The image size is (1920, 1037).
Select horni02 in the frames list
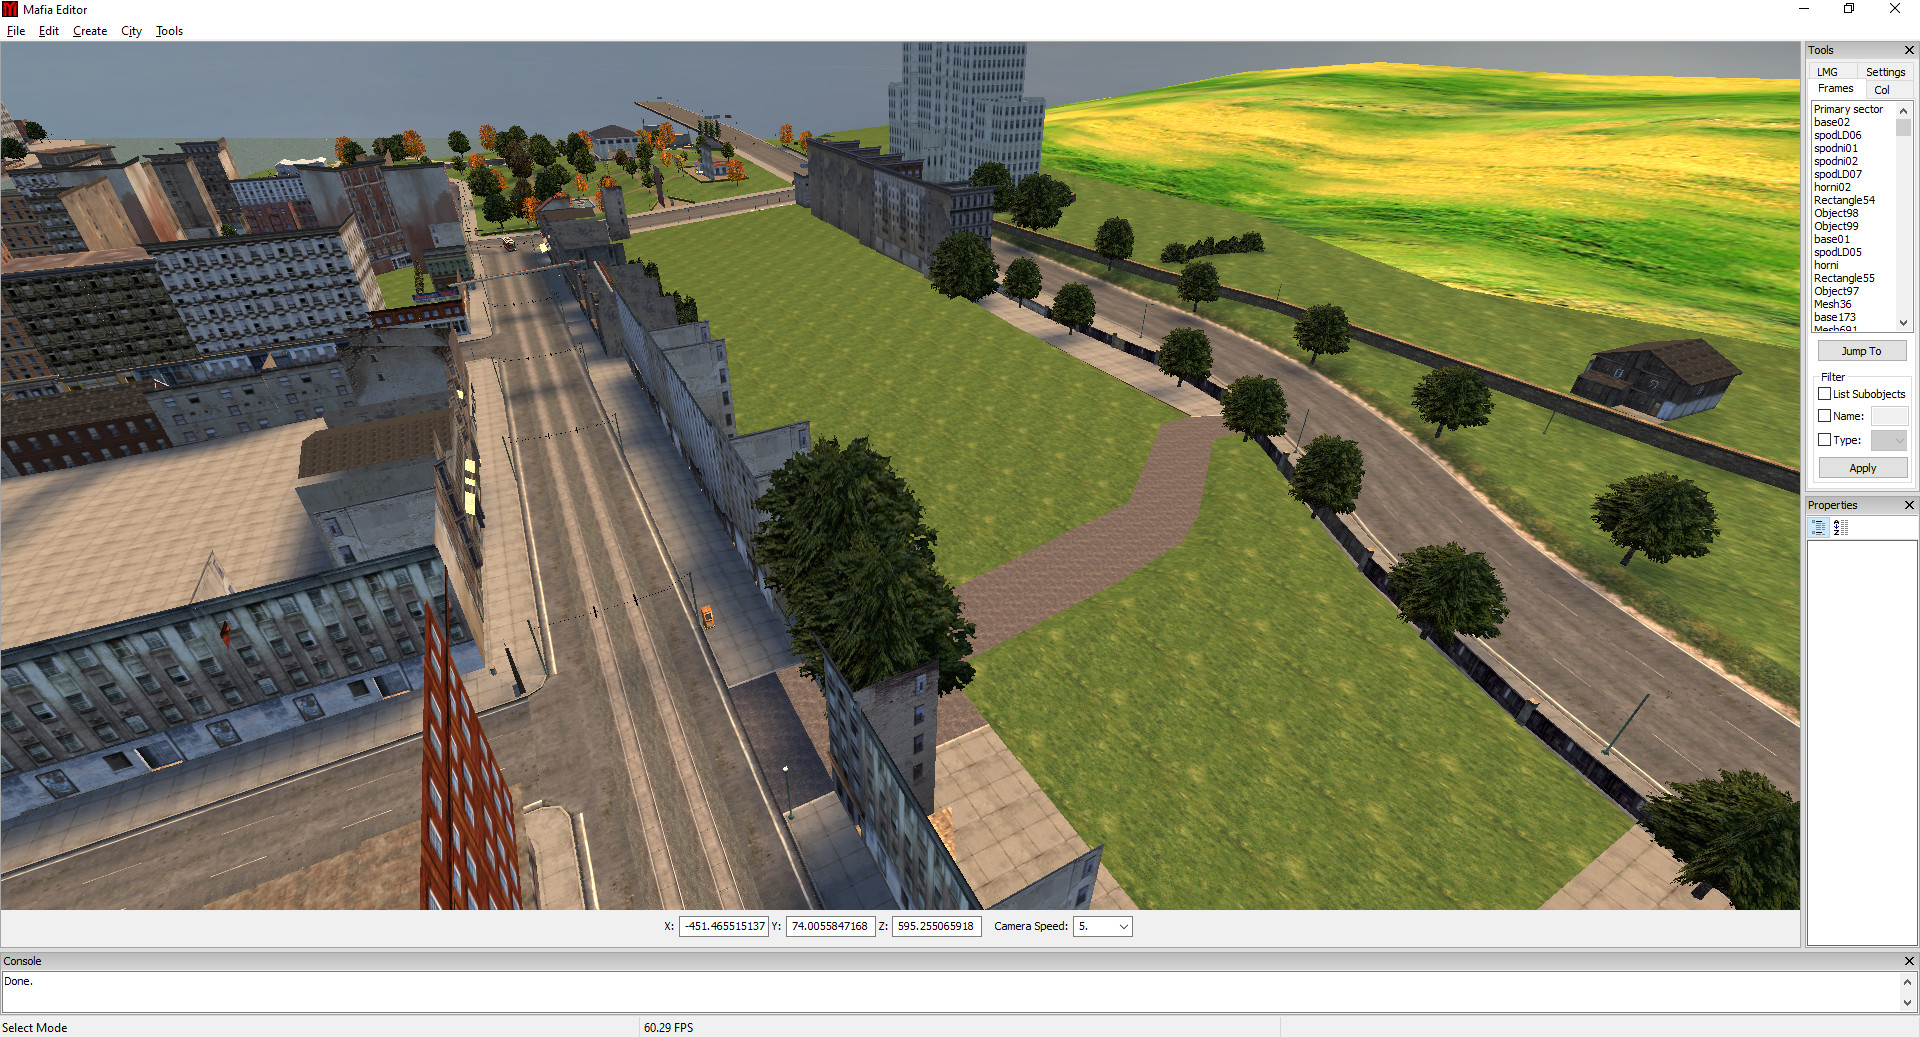tap(1832, 187)
